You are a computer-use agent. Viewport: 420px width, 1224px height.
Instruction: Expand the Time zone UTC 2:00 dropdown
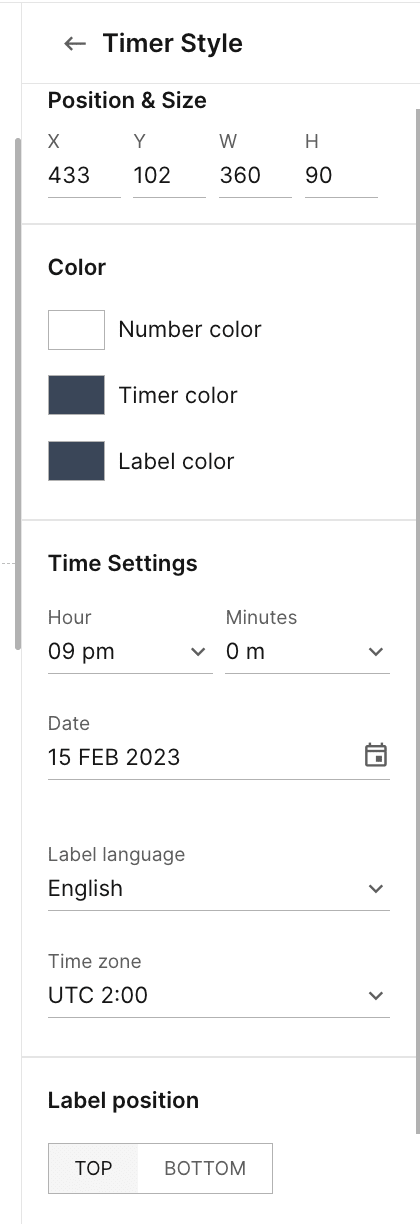[219, 995]
